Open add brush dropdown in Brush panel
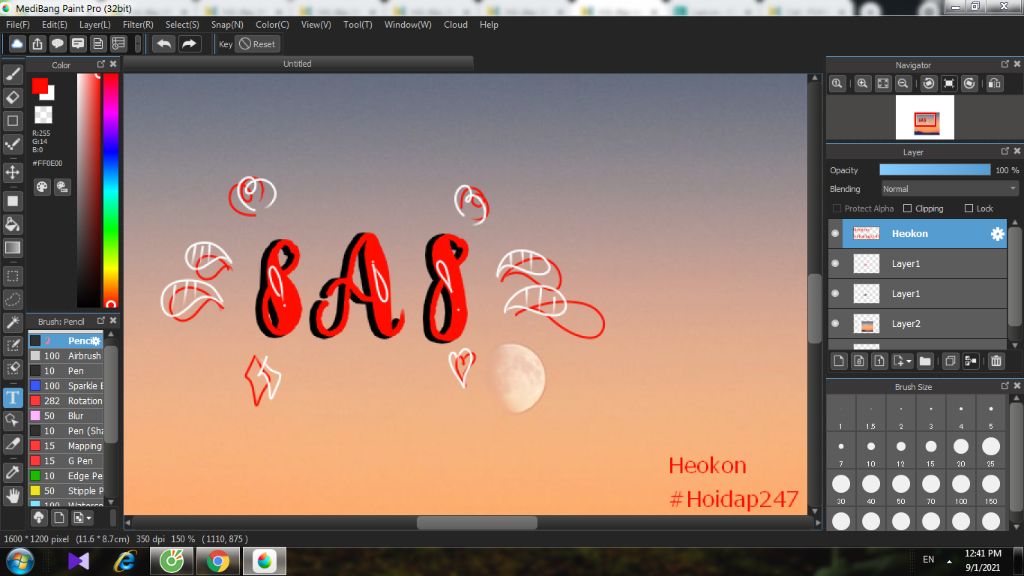The width and height of the screenshot is (1024, 576). [x=83, y=518]
